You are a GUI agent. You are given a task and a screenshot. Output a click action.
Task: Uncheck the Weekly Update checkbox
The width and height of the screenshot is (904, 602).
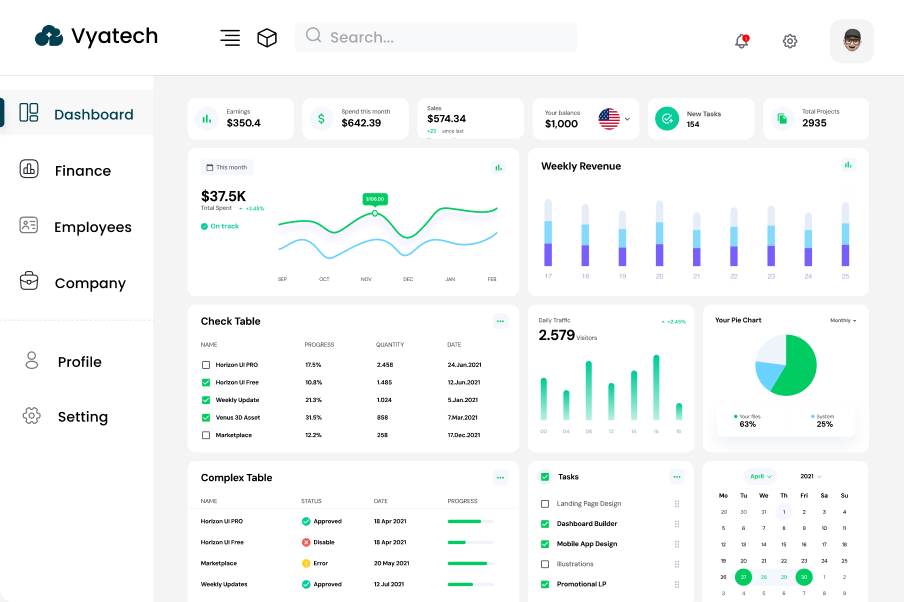(x=206, y=400)
